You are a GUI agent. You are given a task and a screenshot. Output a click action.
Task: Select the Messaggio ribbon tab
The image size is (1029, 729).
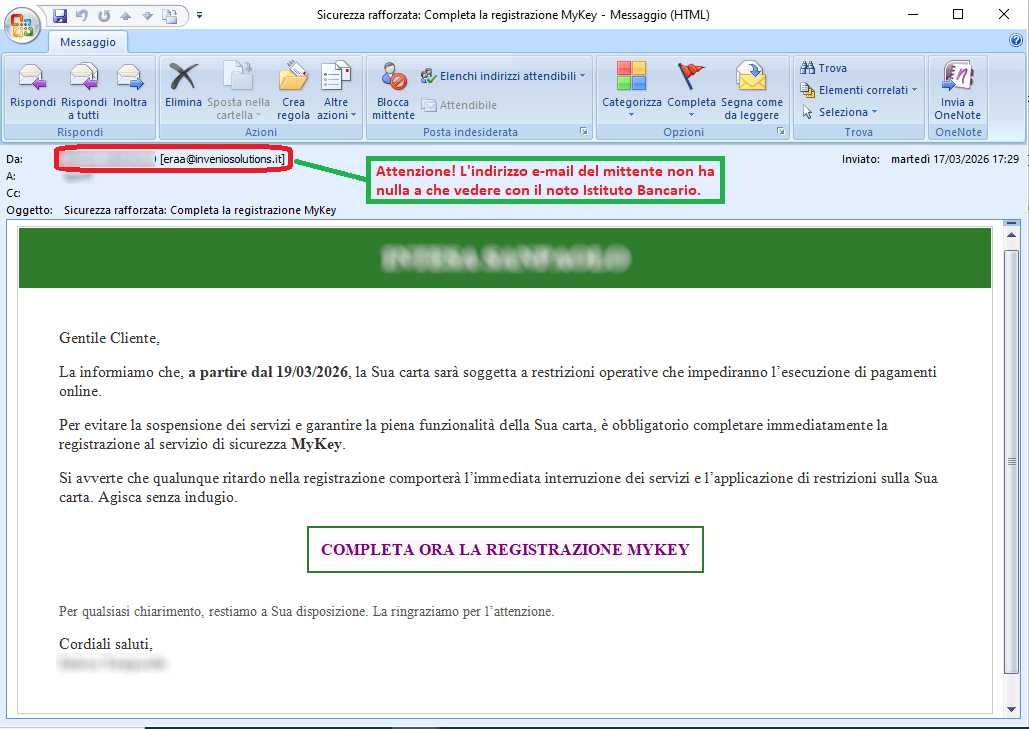click(x=88, y=42)
